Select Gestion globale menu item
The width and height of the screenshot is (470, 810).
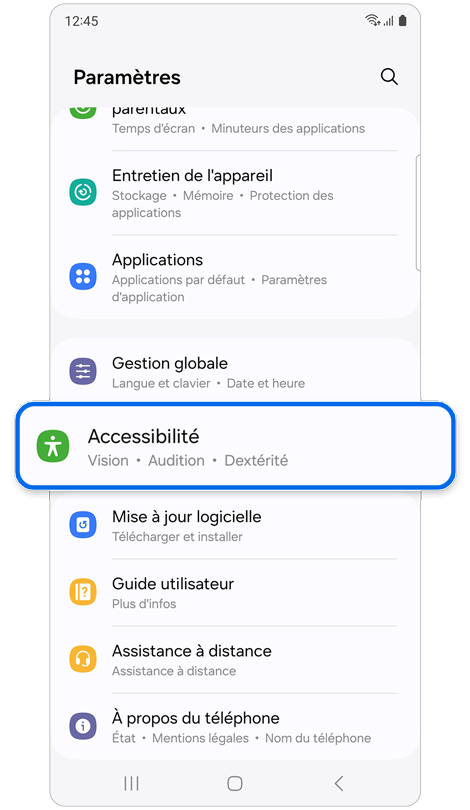[x=235, y=372]
